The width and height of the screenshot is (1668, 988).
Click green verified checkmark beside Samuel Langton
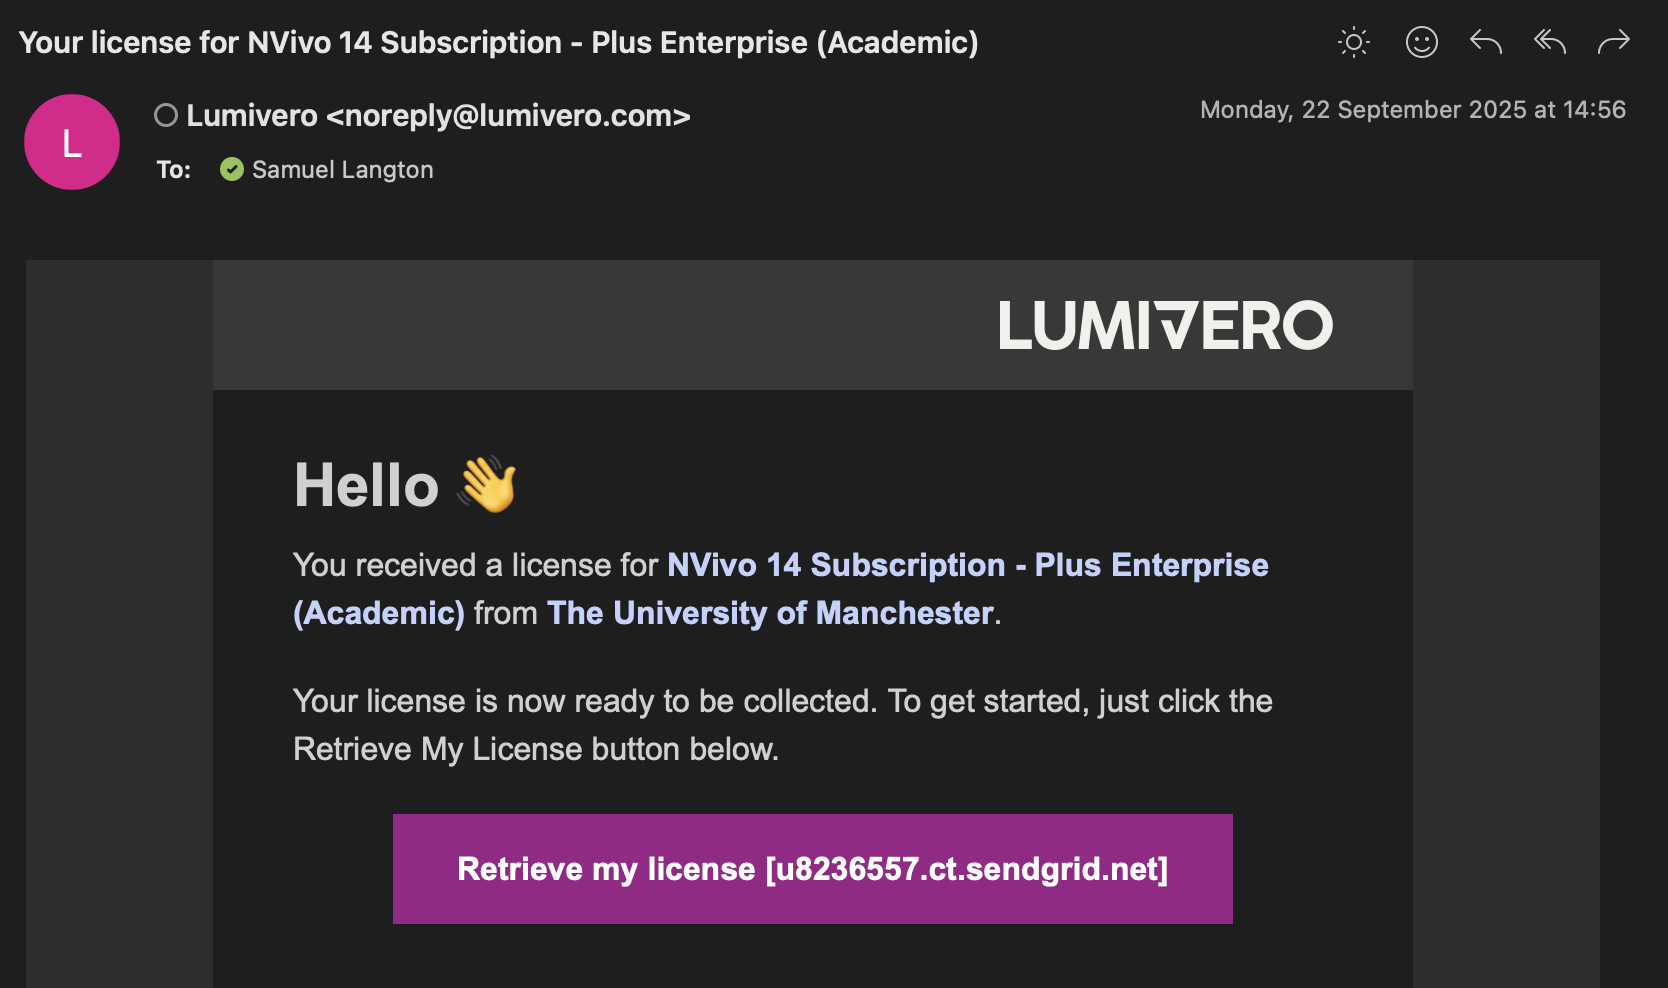232,170
